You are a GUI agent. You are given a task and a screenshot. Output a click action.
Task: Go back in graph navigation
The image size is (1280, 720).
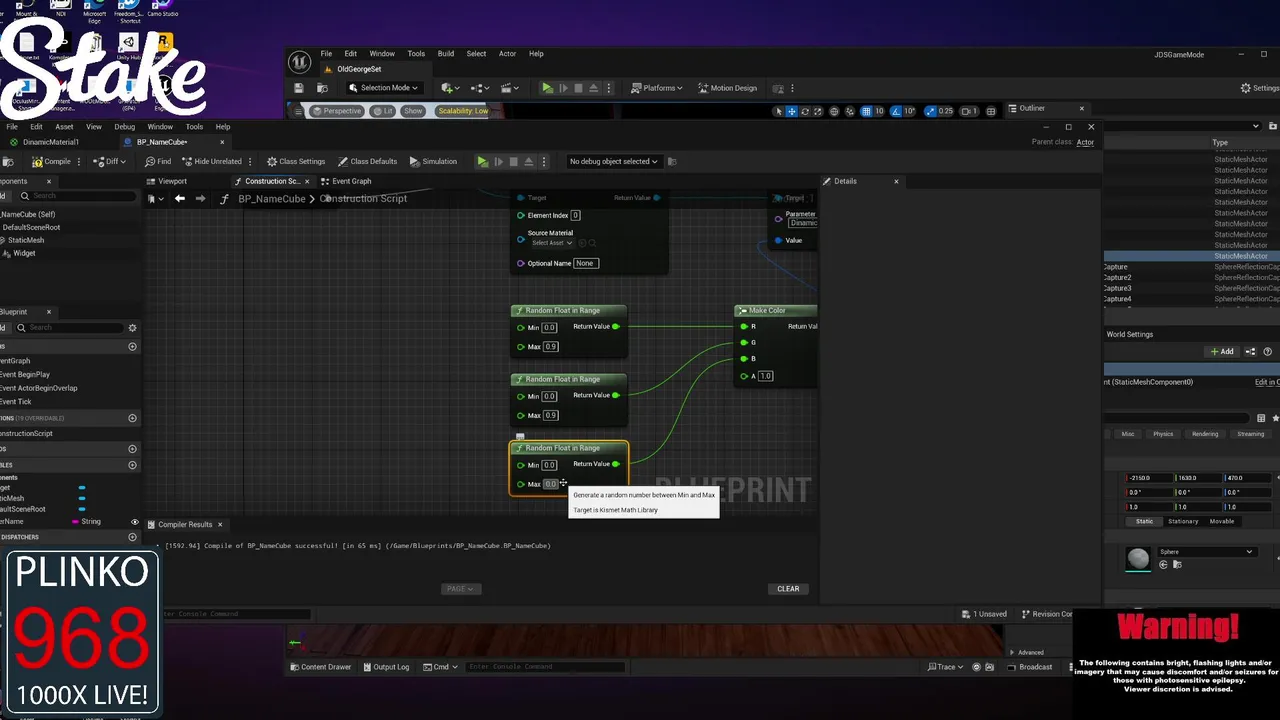click(180, 198)
